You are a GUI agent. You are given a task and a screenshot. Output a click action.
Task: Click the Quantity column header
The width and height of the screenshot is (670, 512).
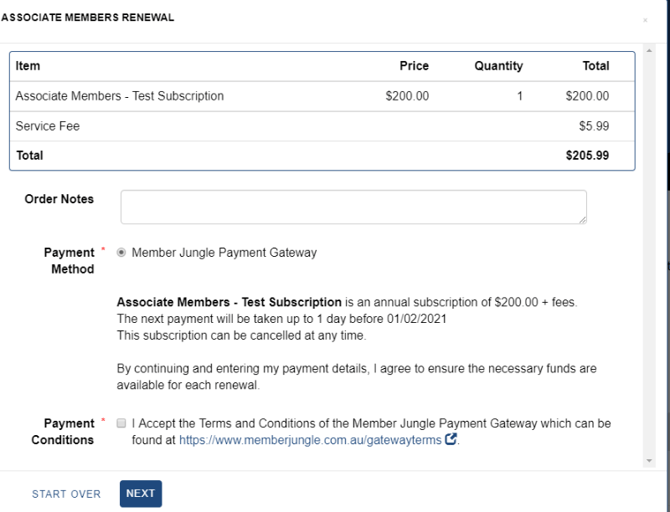point(498,66)
